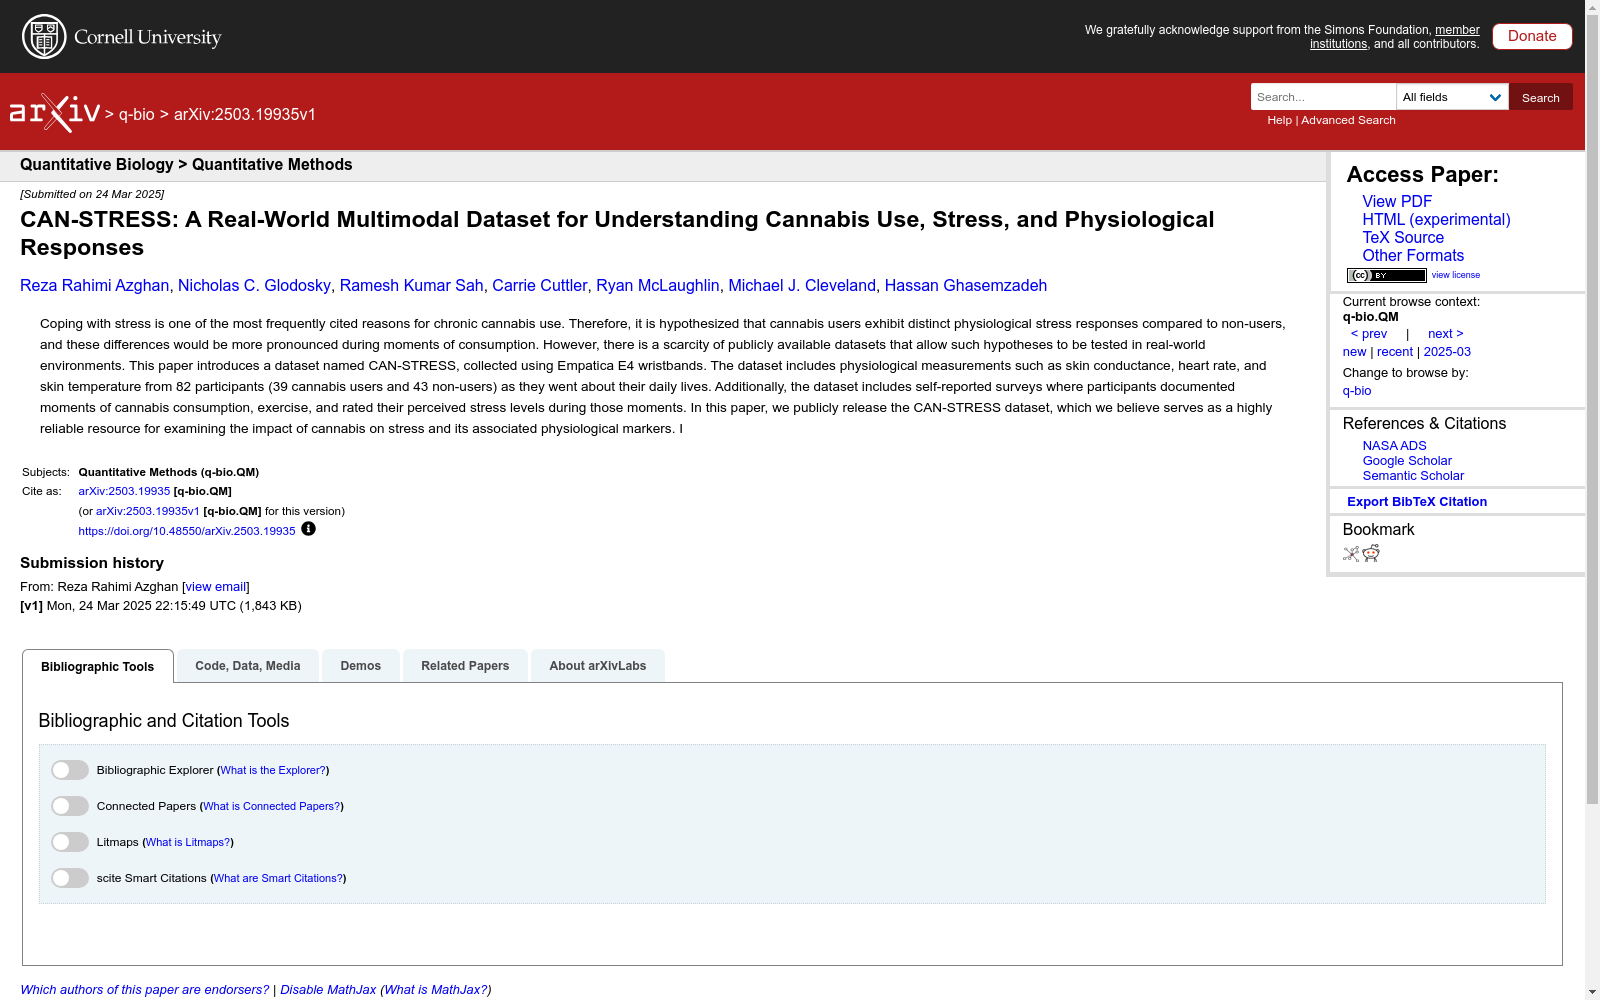Bookmark paper with BibSonomy icon

[1351, 554]
